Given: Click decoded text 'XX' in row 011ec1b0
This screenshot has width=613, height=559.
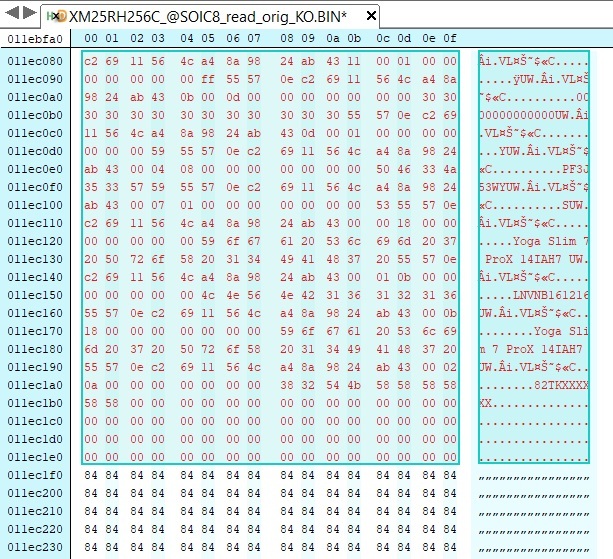Looking at the screenshot, I should pos(485,403).
